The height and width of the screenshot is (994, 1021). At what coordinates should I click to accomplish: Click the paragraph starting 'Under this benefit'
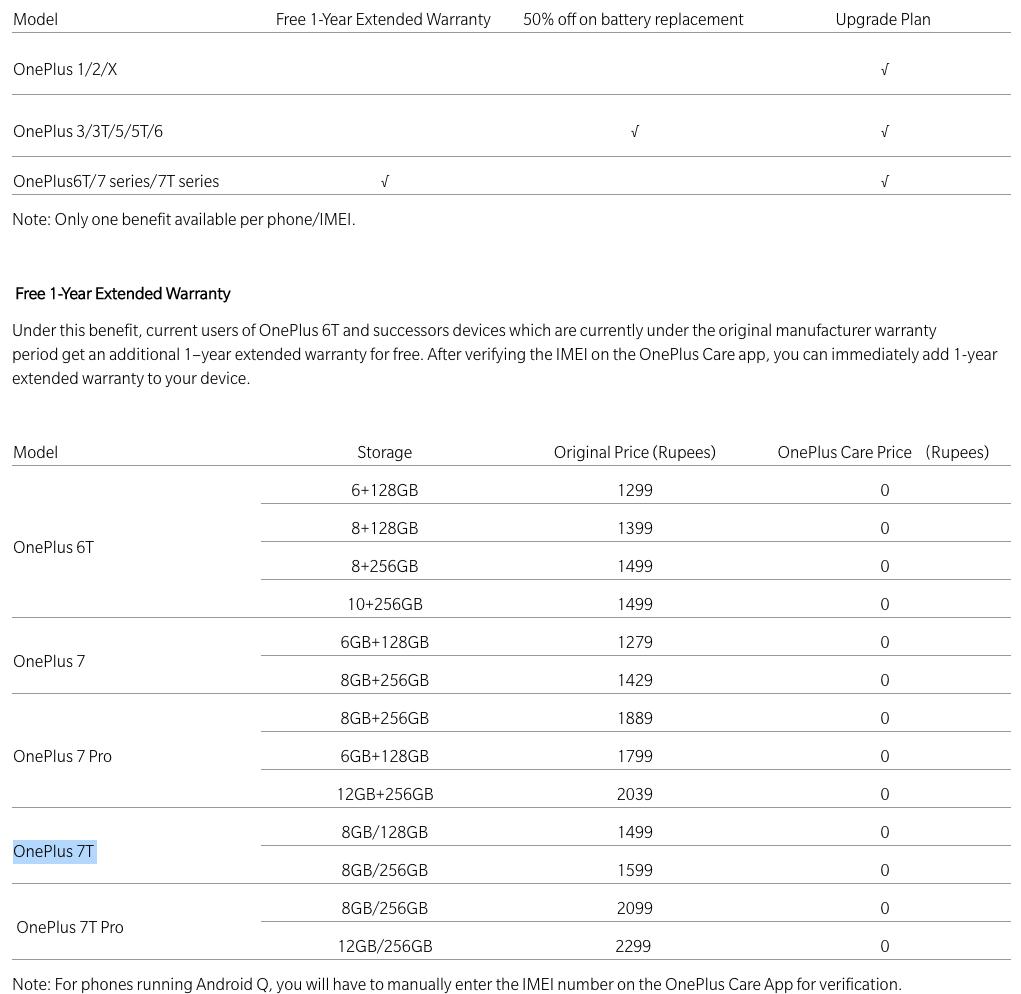pos(505,354)
